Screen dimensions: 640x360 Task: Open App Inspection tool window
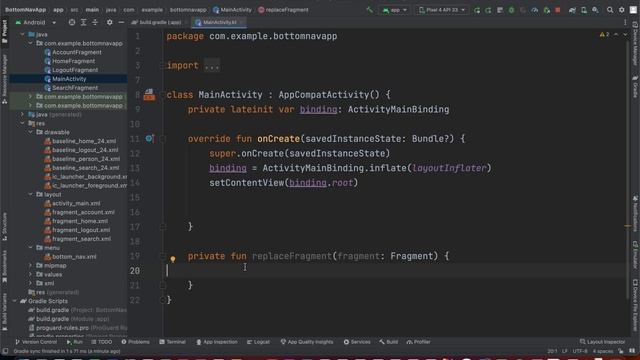pyautogui.click(x=217, y=342)
